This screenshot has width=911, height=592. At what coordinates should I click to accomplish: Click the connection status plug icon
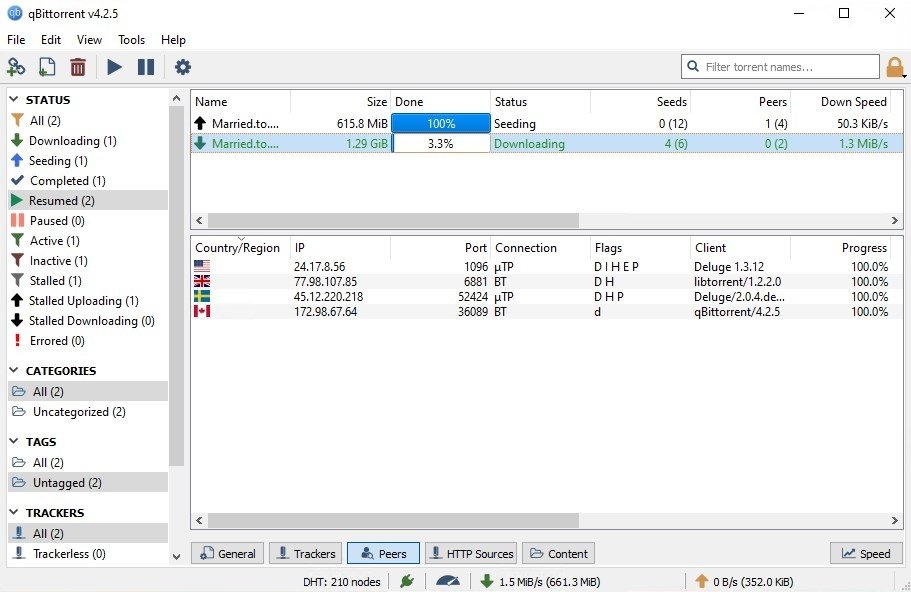tap(406, 581)
